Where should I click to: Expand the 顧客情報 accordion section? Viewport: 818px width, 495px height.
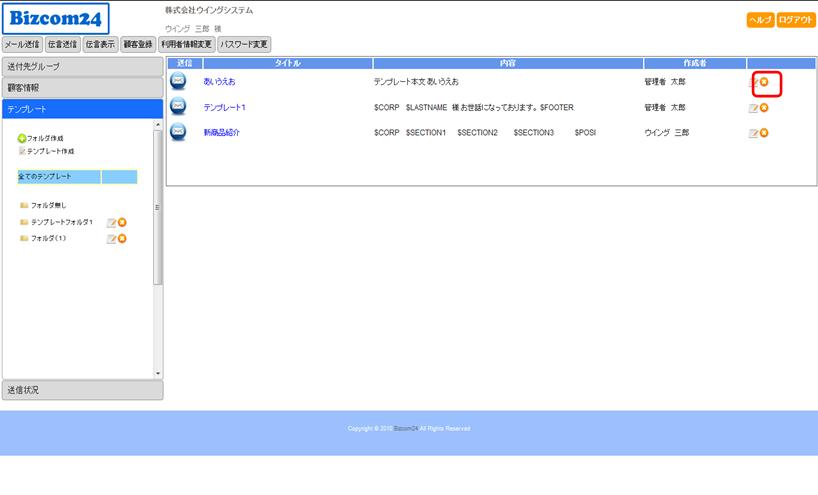(81, 88)
